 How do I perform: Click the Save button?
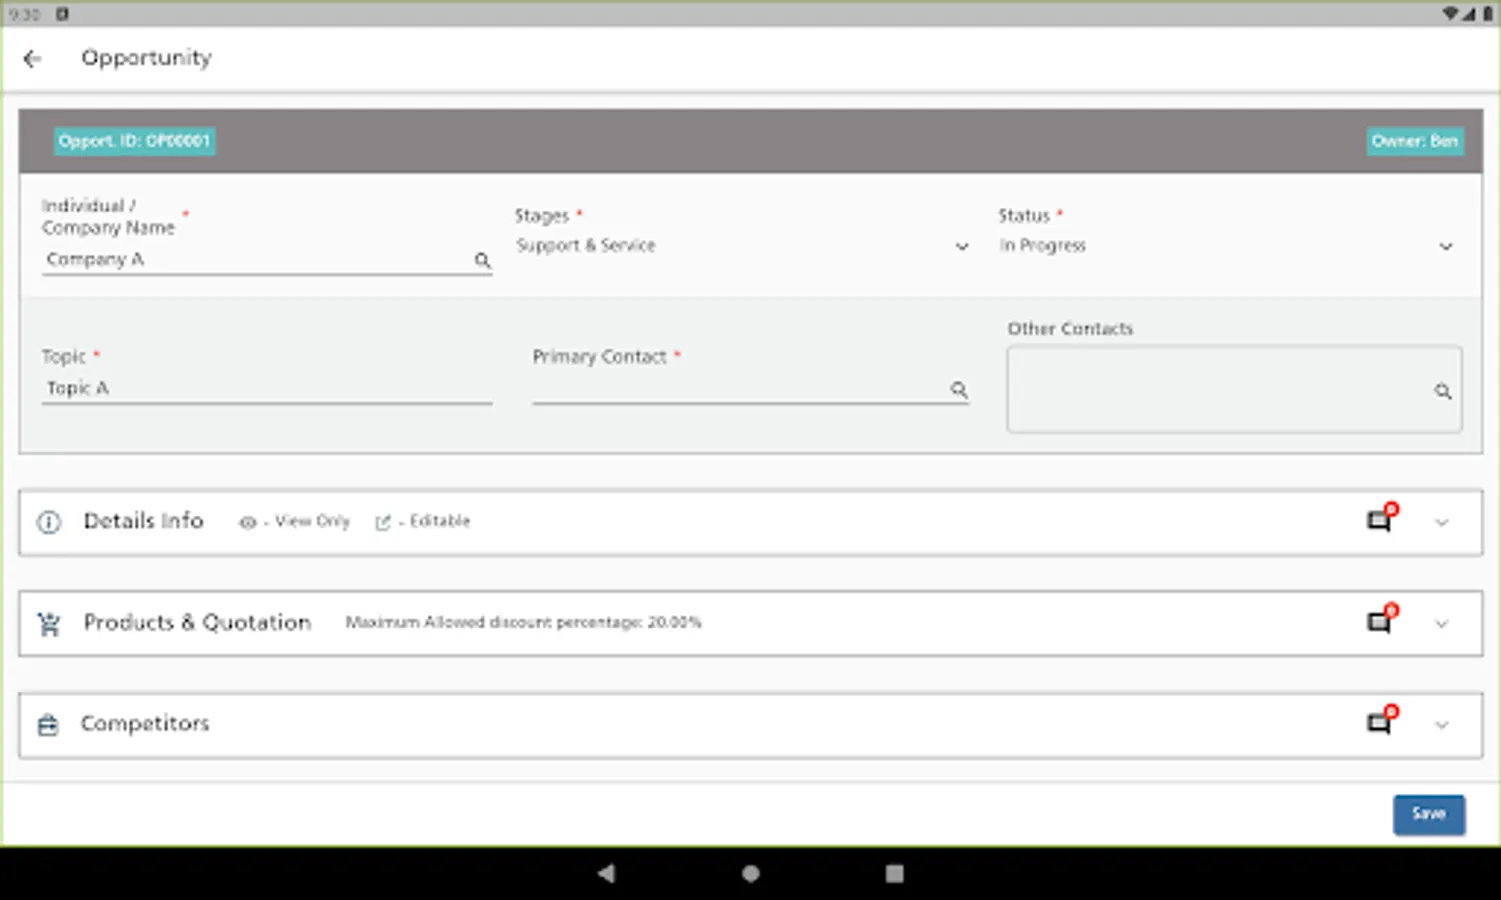(1429, 814)
